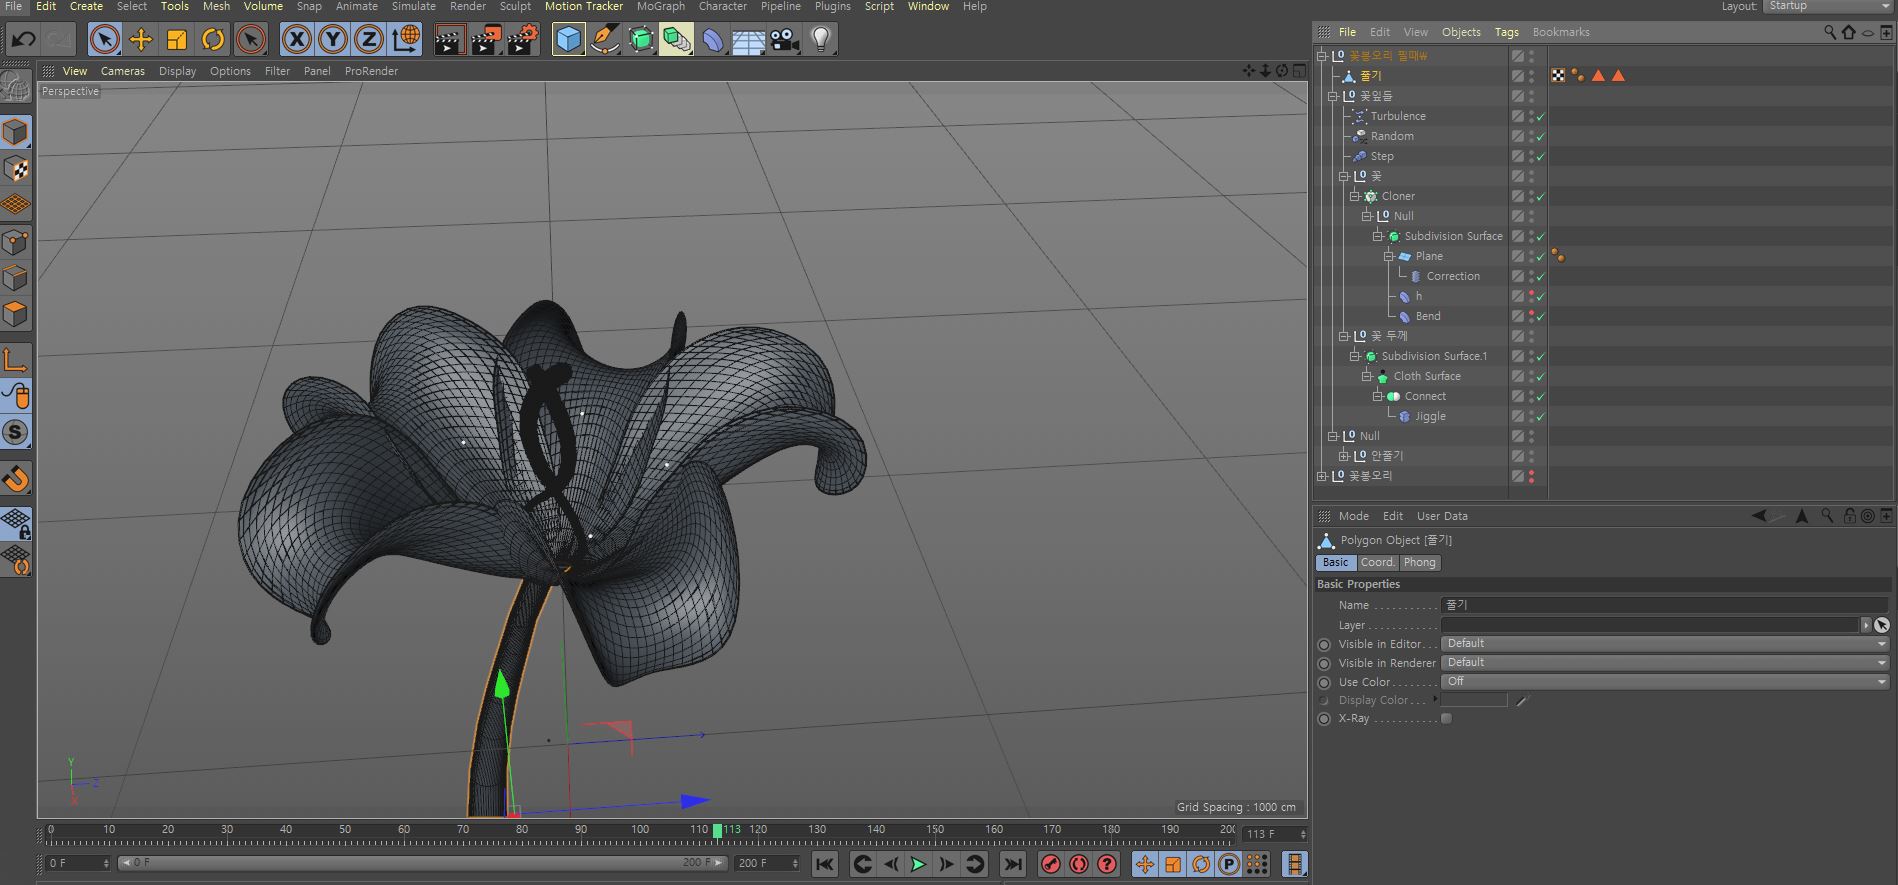Open Edit Render Settings gear clapboard
This screenshot has width=1898, height=885.
click(523, 40)
